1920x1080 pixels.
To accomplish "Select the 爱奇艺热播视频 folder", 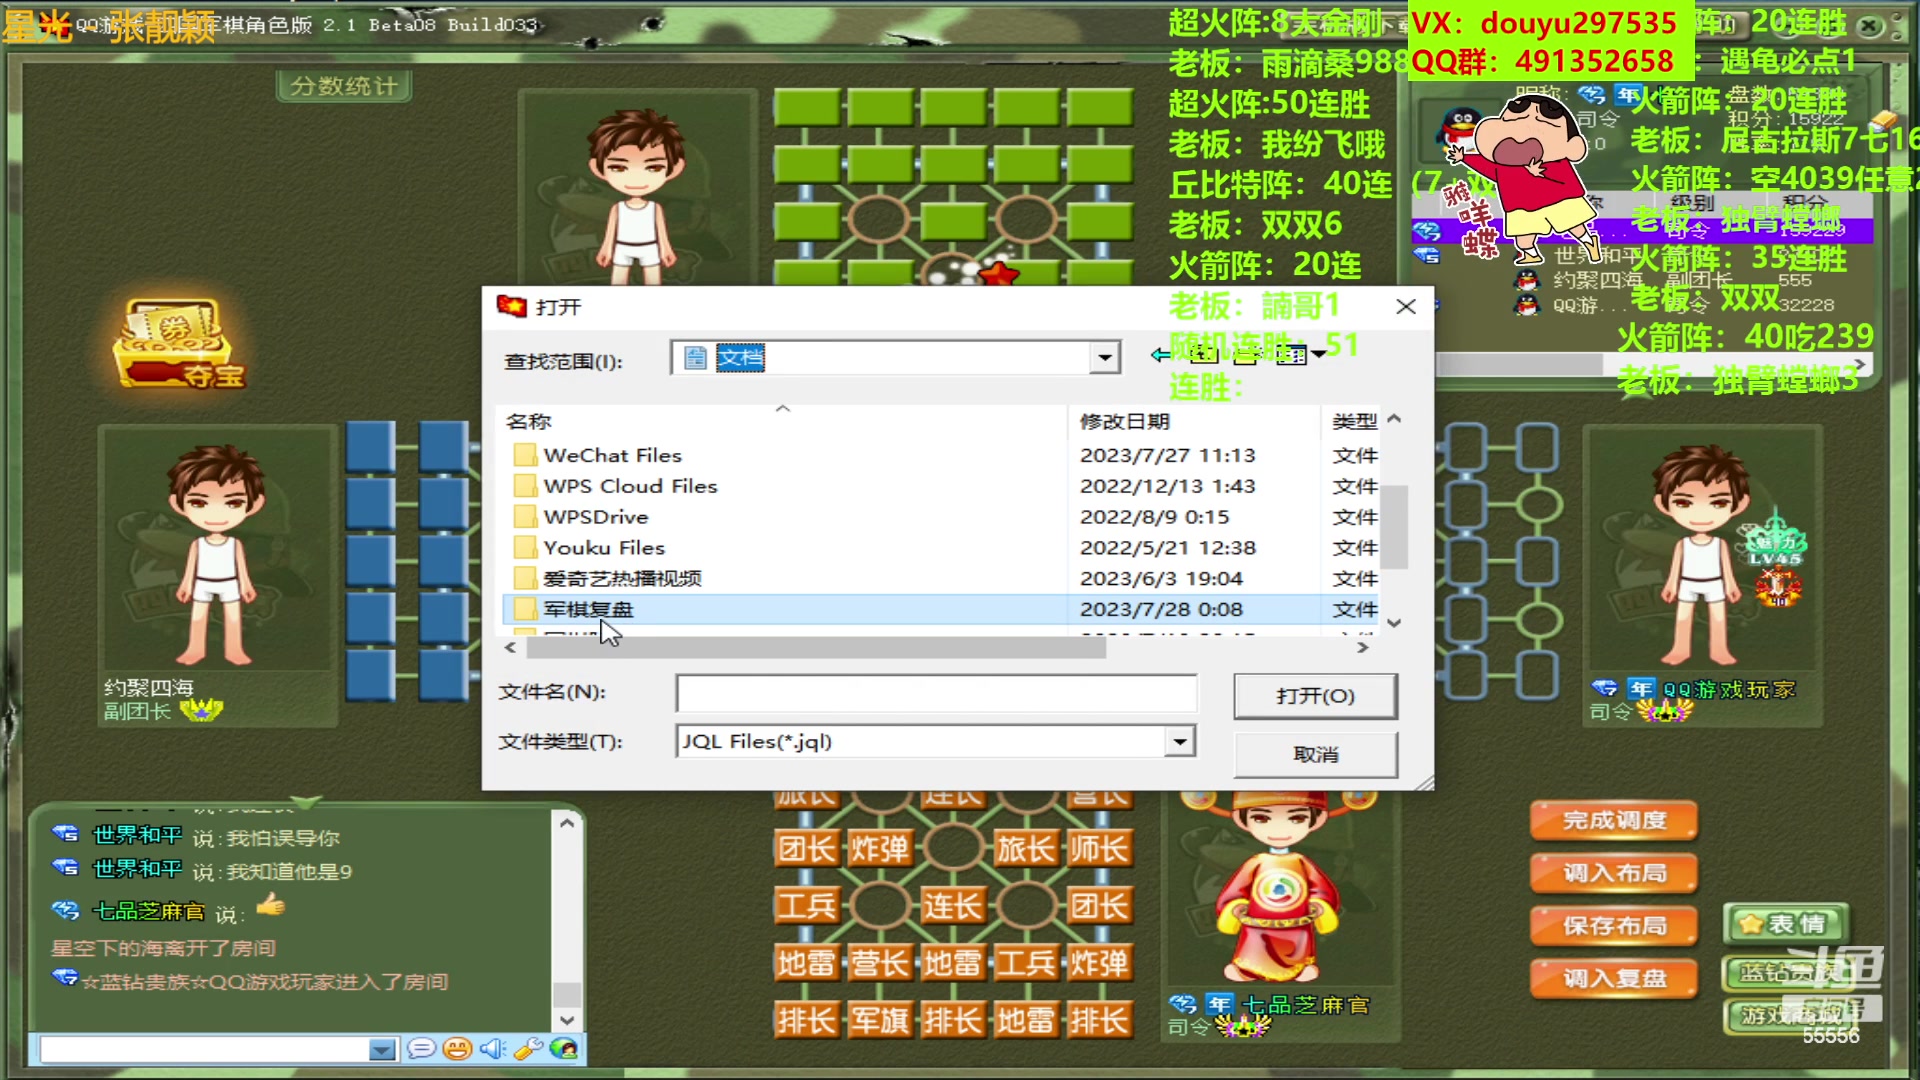I will tap(607, 579).
